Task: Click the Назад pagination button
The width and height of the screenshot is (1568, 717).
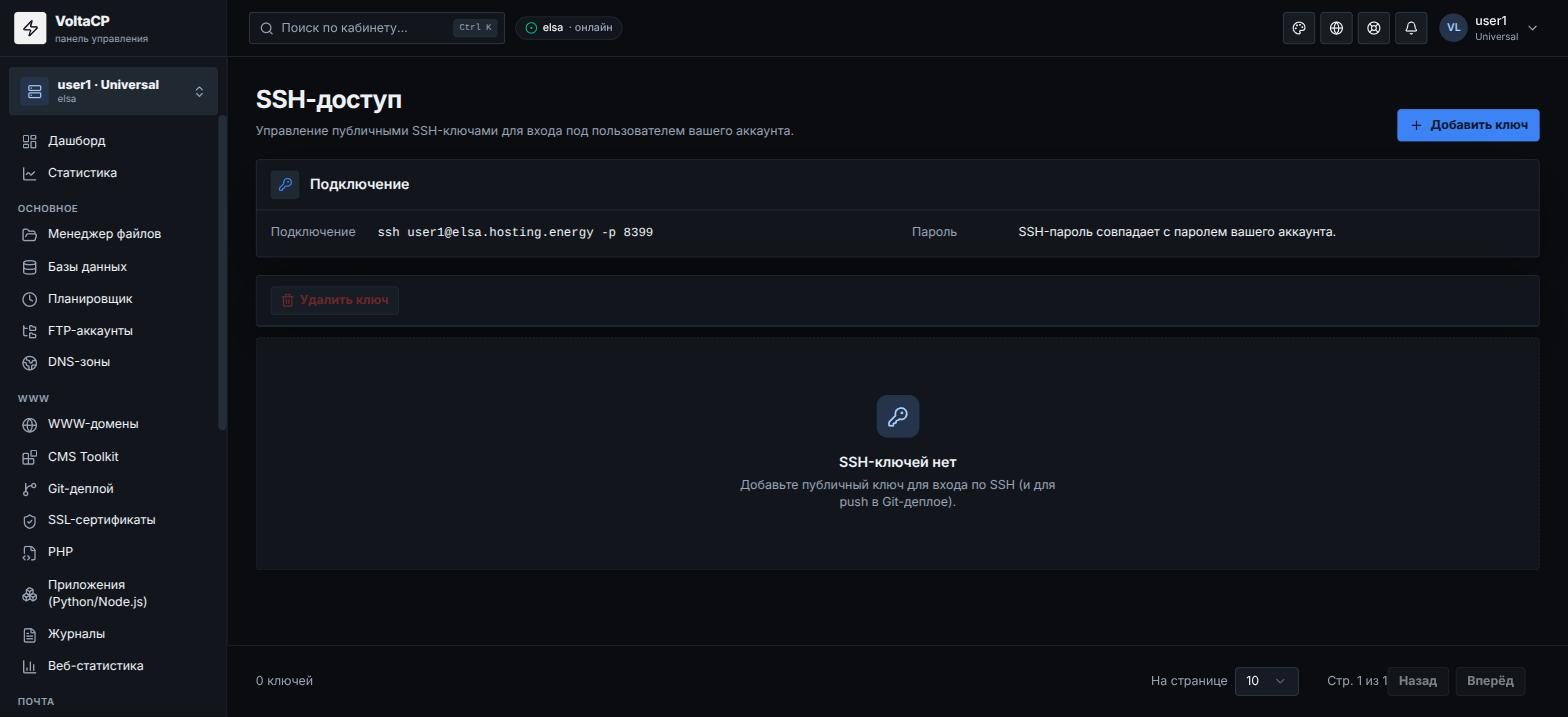Action: point(1417,681)
